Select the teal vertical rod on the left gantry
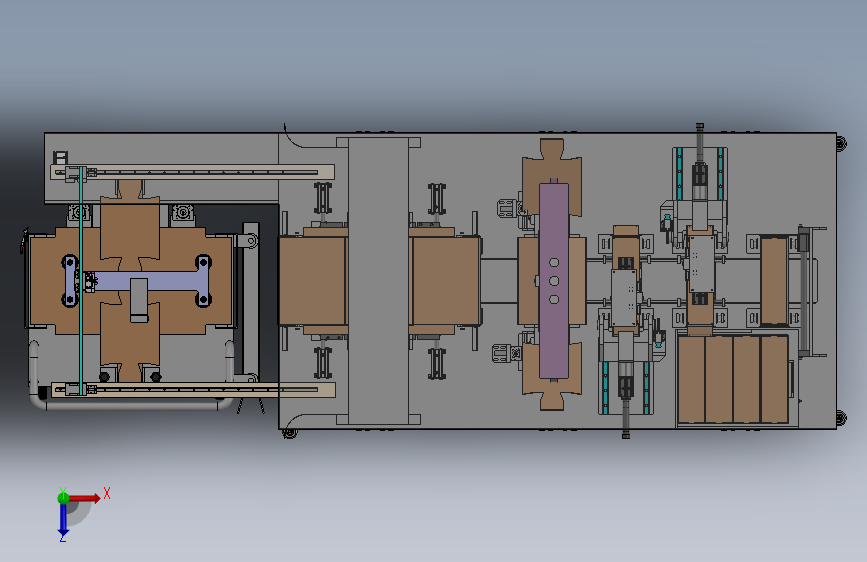This screenshot has width=867, height=562. point(81,281)
